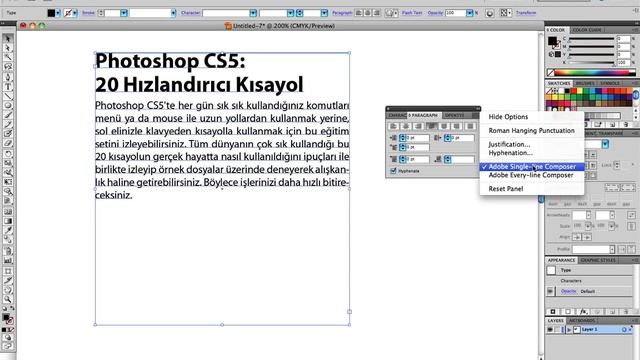Open the fill color dropdown in control bar
The width and height of the screenshot is (640, 360).
[58, 13]
